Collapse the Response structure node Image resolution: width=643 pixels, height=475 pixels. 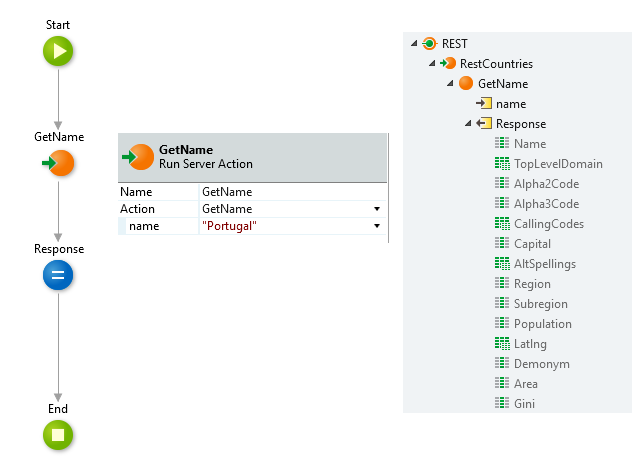coord(468,123)
